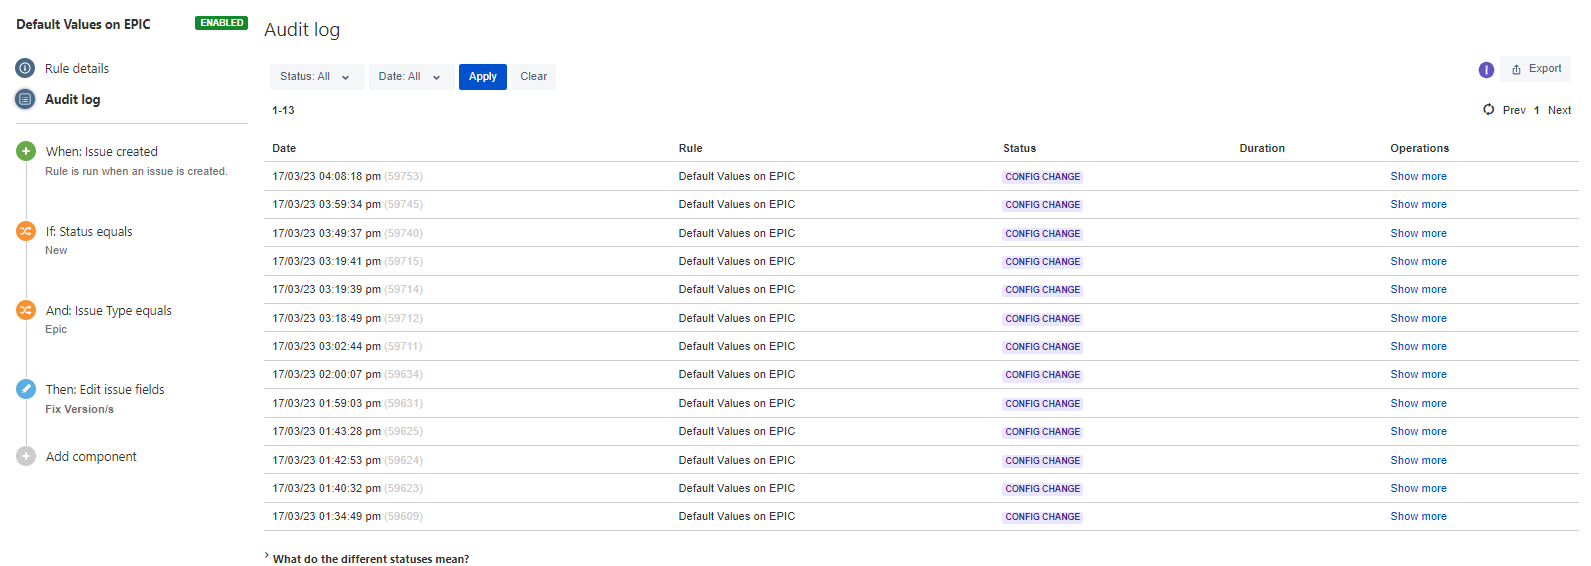The image size is (1591, 566).
Task: Select the orange Issue Type equals icon
Action: click(26, 310)
